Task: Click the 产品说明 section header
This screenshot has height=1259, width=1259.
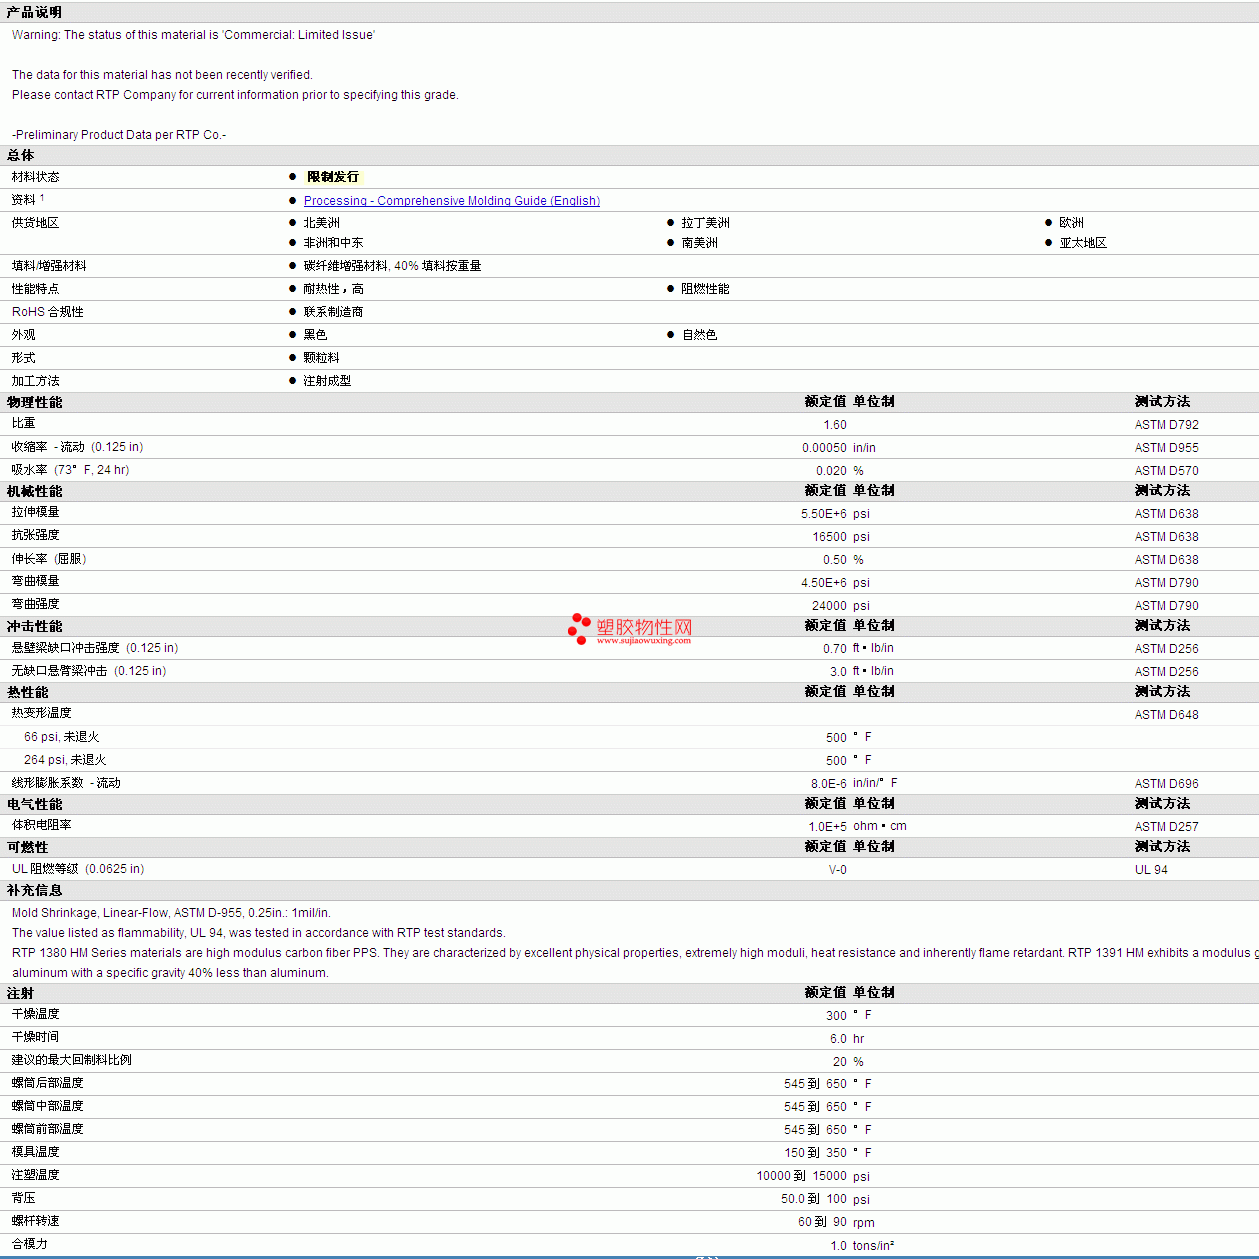Action: [34, 12]
